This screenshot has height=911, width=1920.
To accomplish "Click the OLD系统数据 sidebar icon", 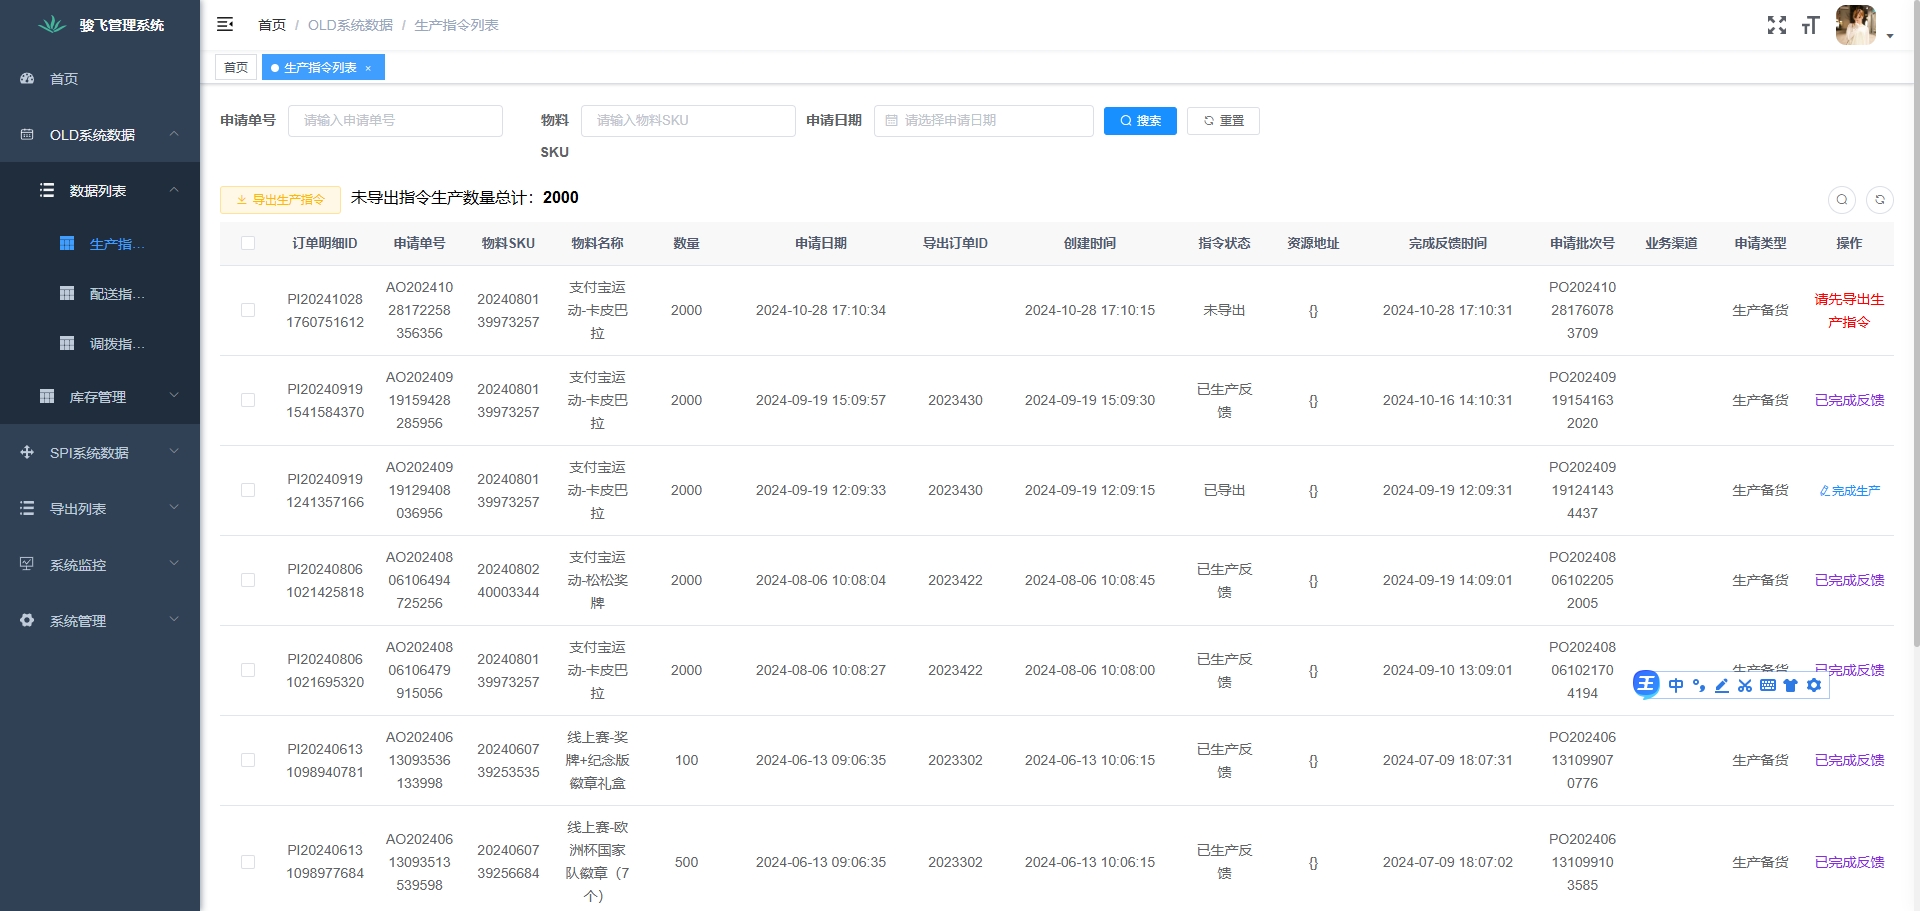I will [27, 134].
